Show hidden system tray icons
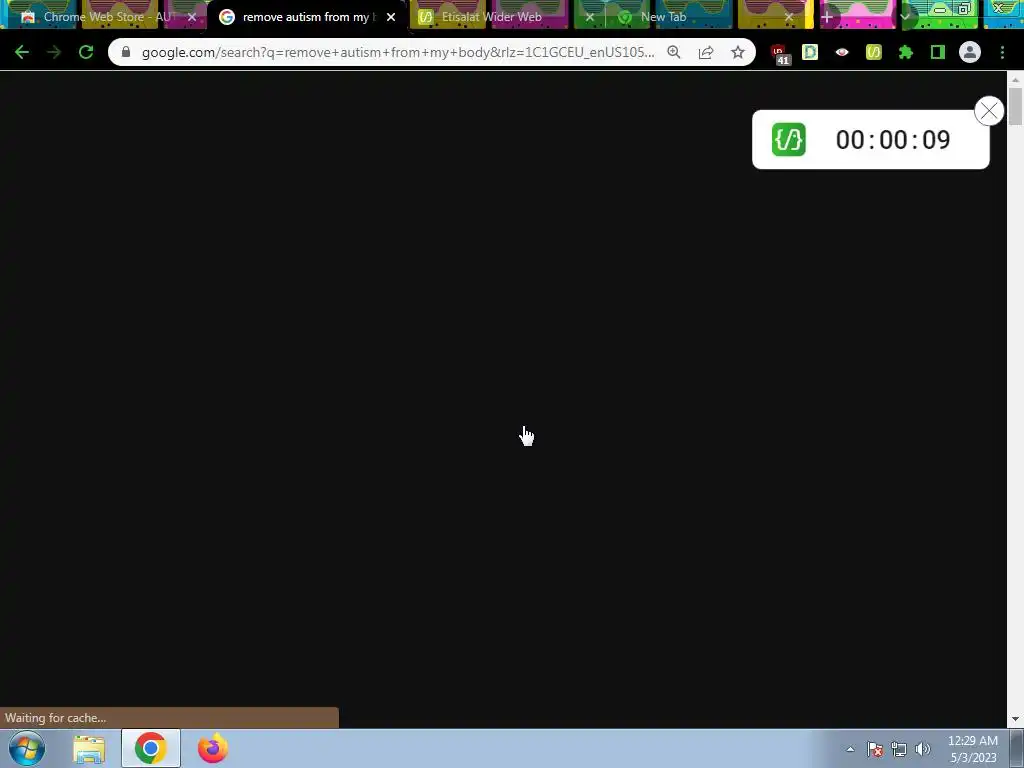1024x768 pixels. tap(850, 749)
